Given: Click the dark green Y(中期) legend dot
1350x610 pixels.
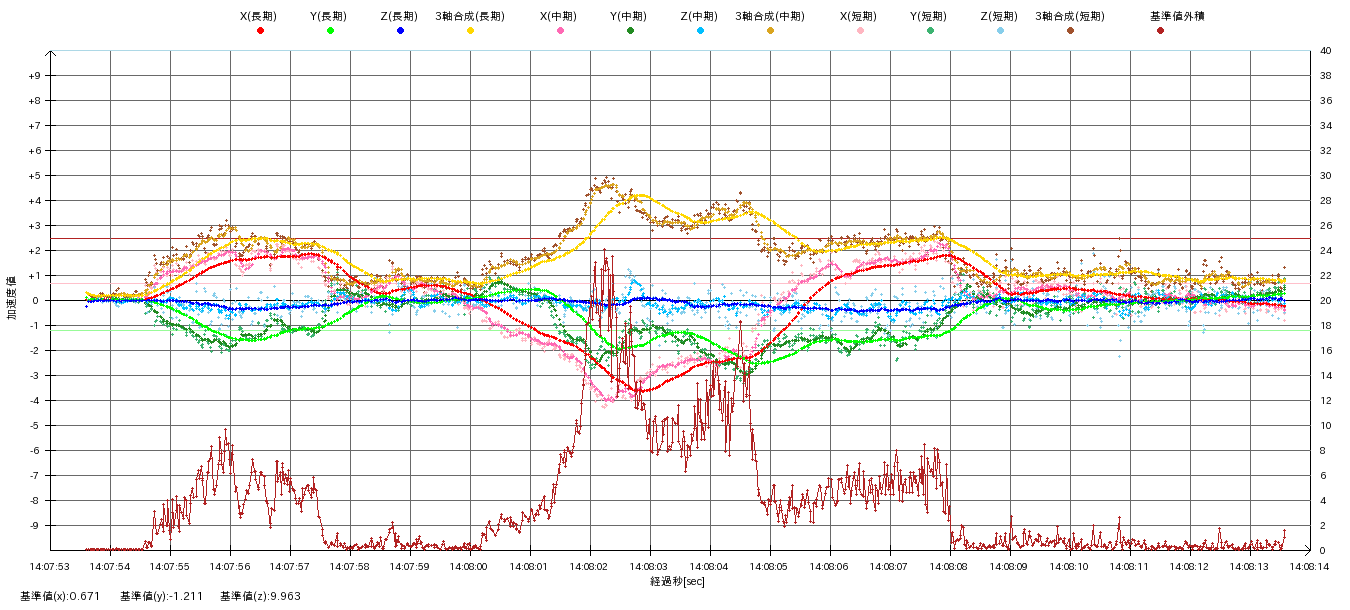Looking at the screenshot, I should pyautogui.click(x=630, y=31).
